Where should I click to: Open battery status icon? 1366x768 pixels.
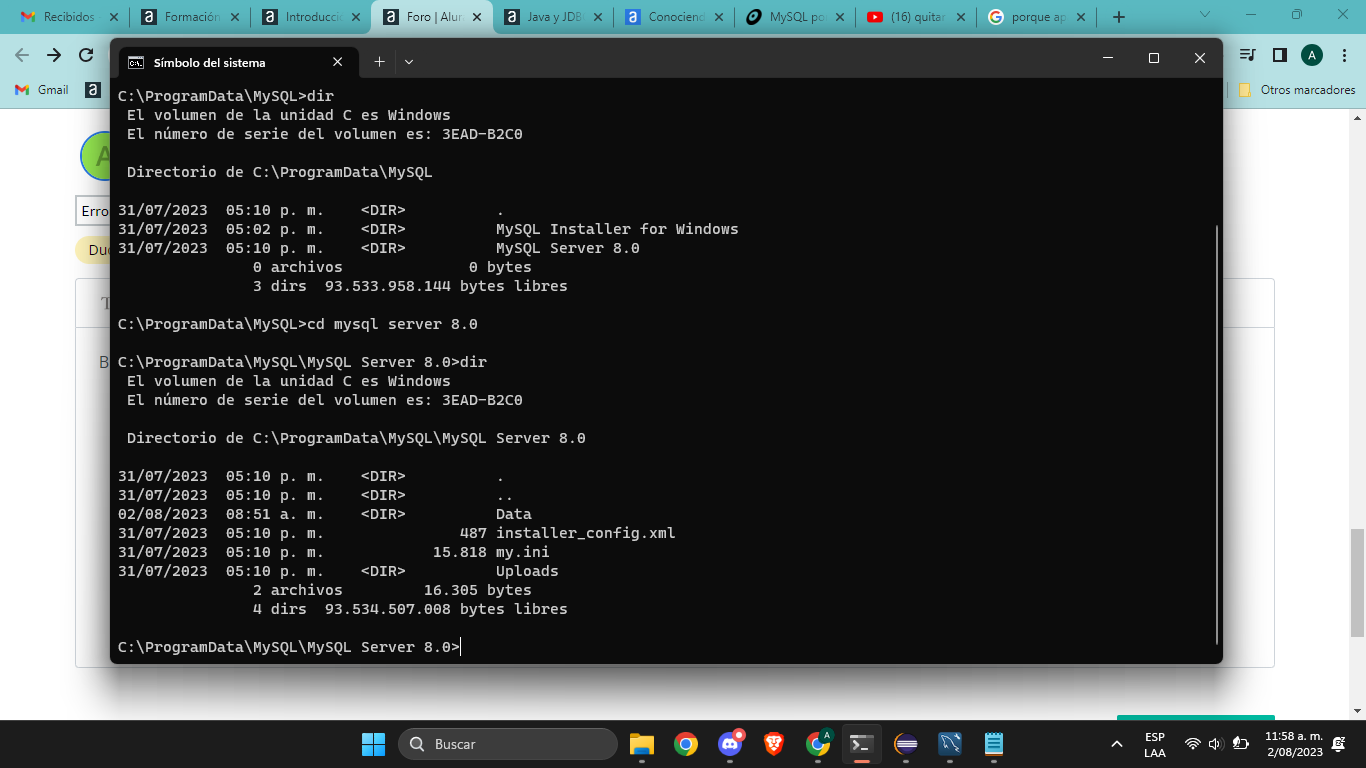click(x=1241, y=744)
